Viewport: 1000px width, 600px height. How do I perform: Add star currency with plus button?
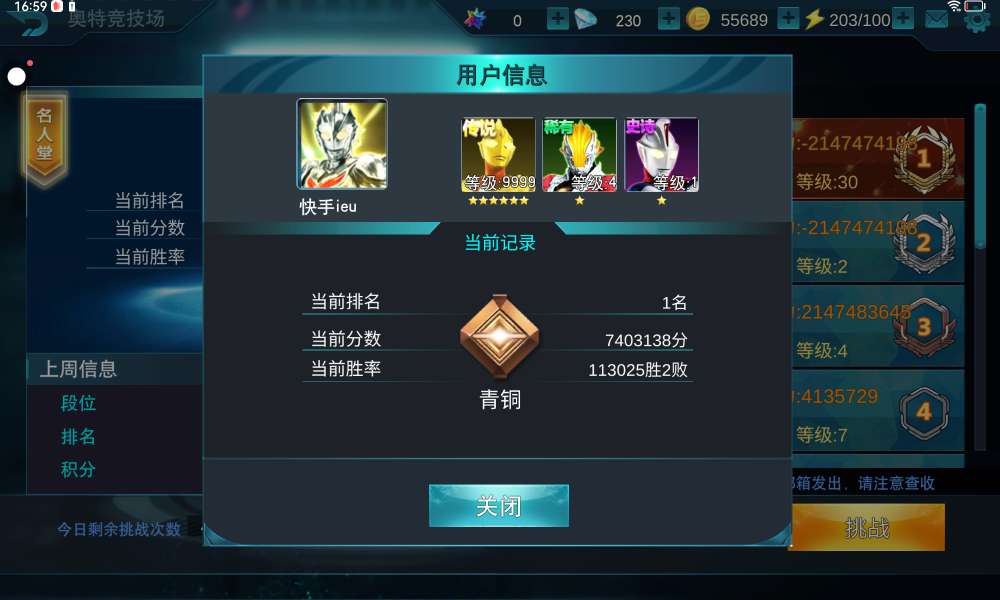click(x=558, y=18)
